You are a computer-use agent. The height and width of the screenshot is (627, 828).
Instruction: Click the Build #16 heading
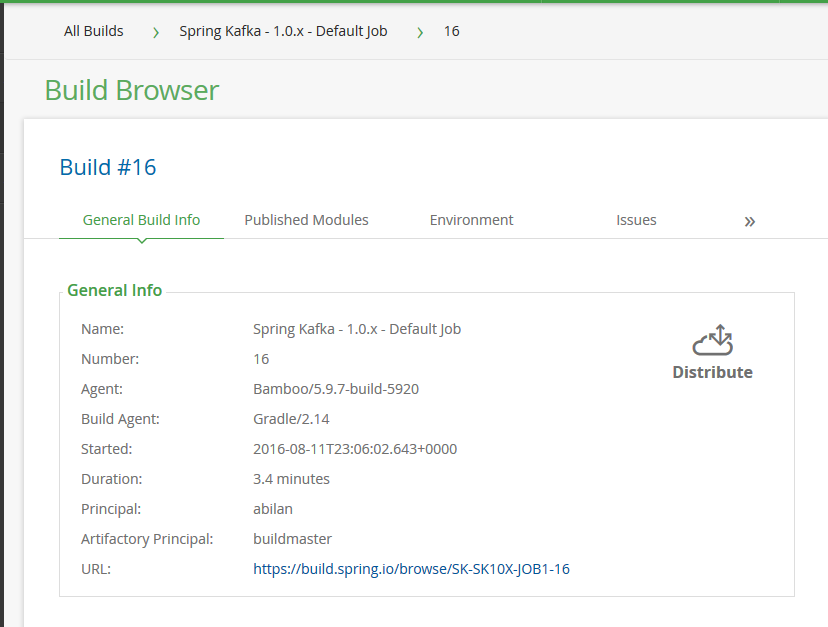tap(108, 167)
